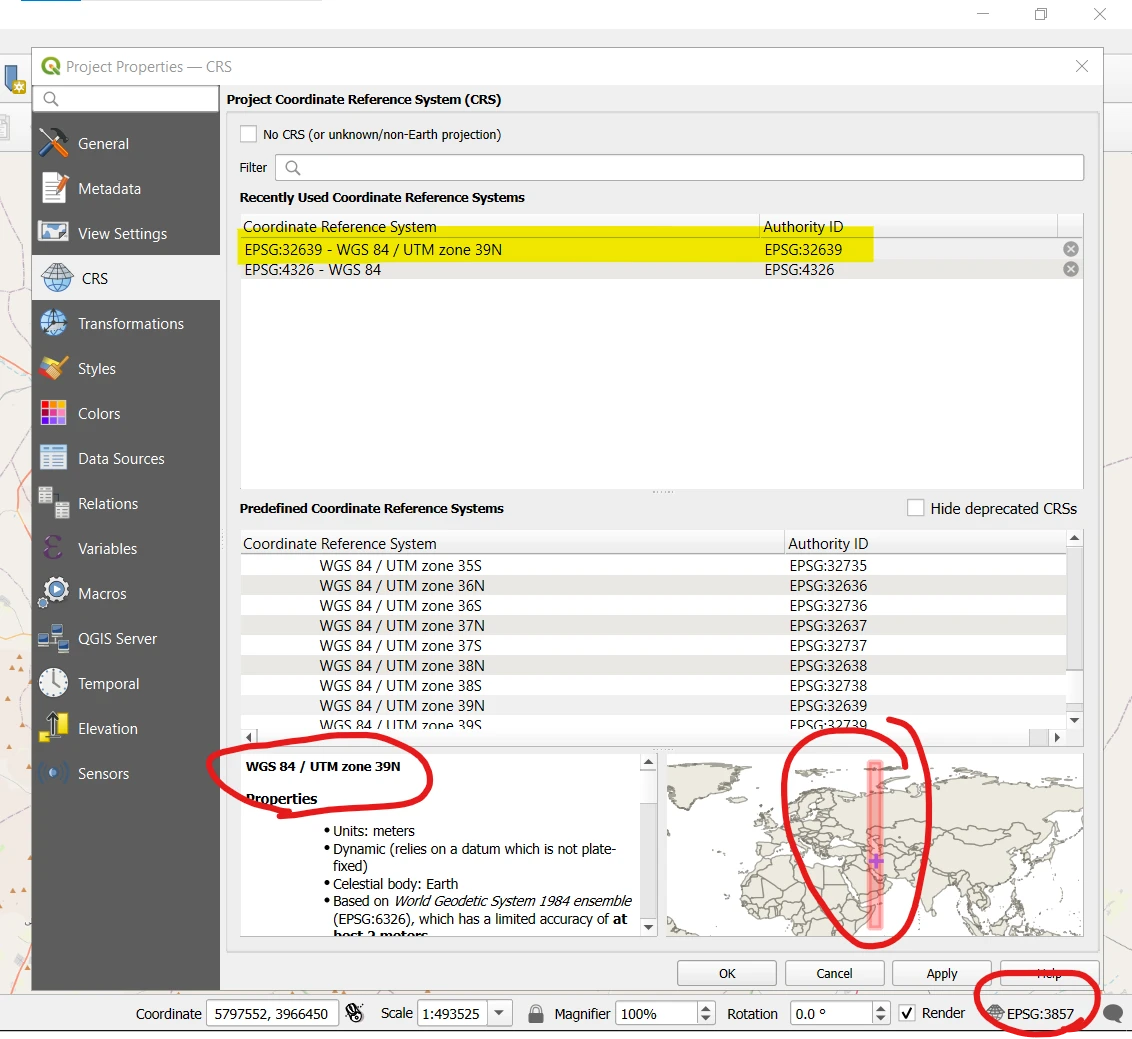Switch to the Variables tab
The height and width of the screenshot is (1039, 1132).
pos(126,548)
